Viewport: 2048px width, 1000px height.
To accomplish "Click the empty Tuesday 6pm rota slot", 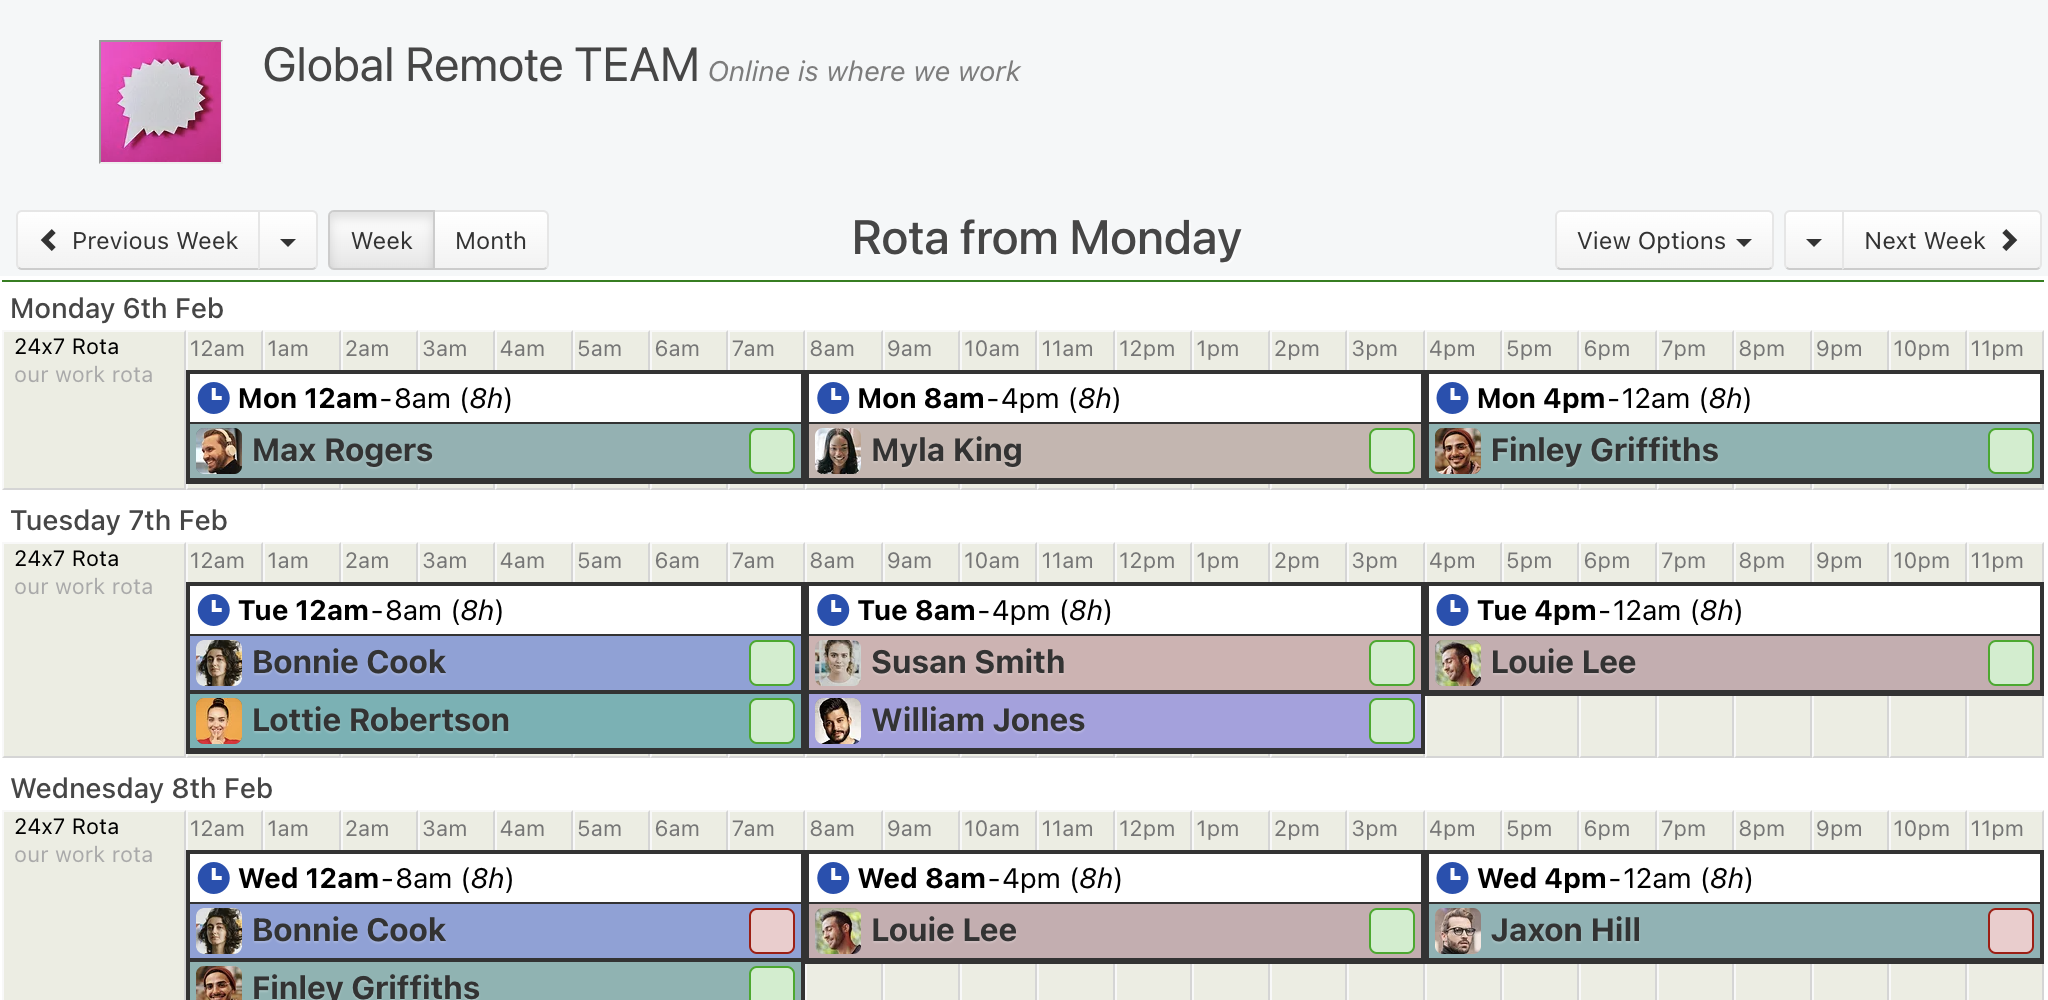I will click(x=1617, y=725).
